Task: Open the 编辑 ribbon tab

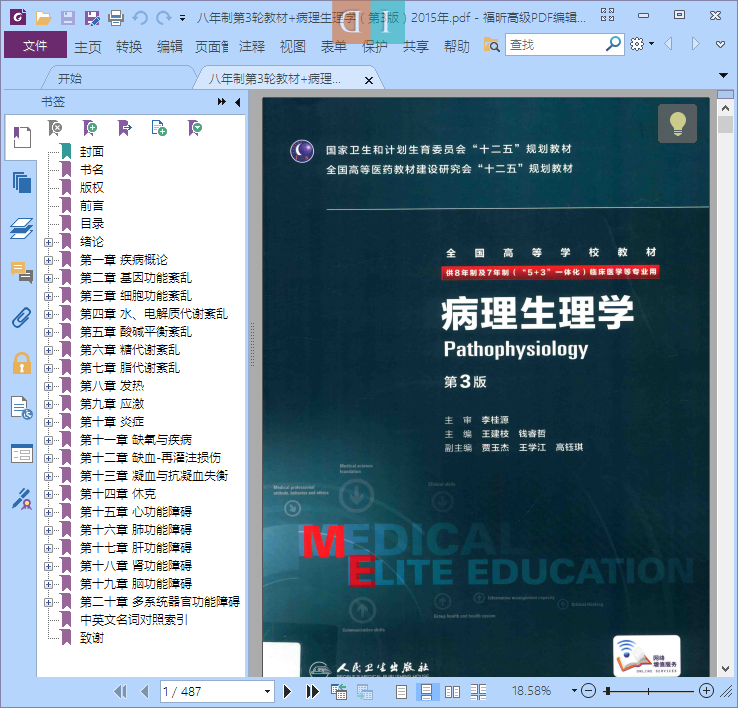Action: pyautogui.click(x=169, y=46)
